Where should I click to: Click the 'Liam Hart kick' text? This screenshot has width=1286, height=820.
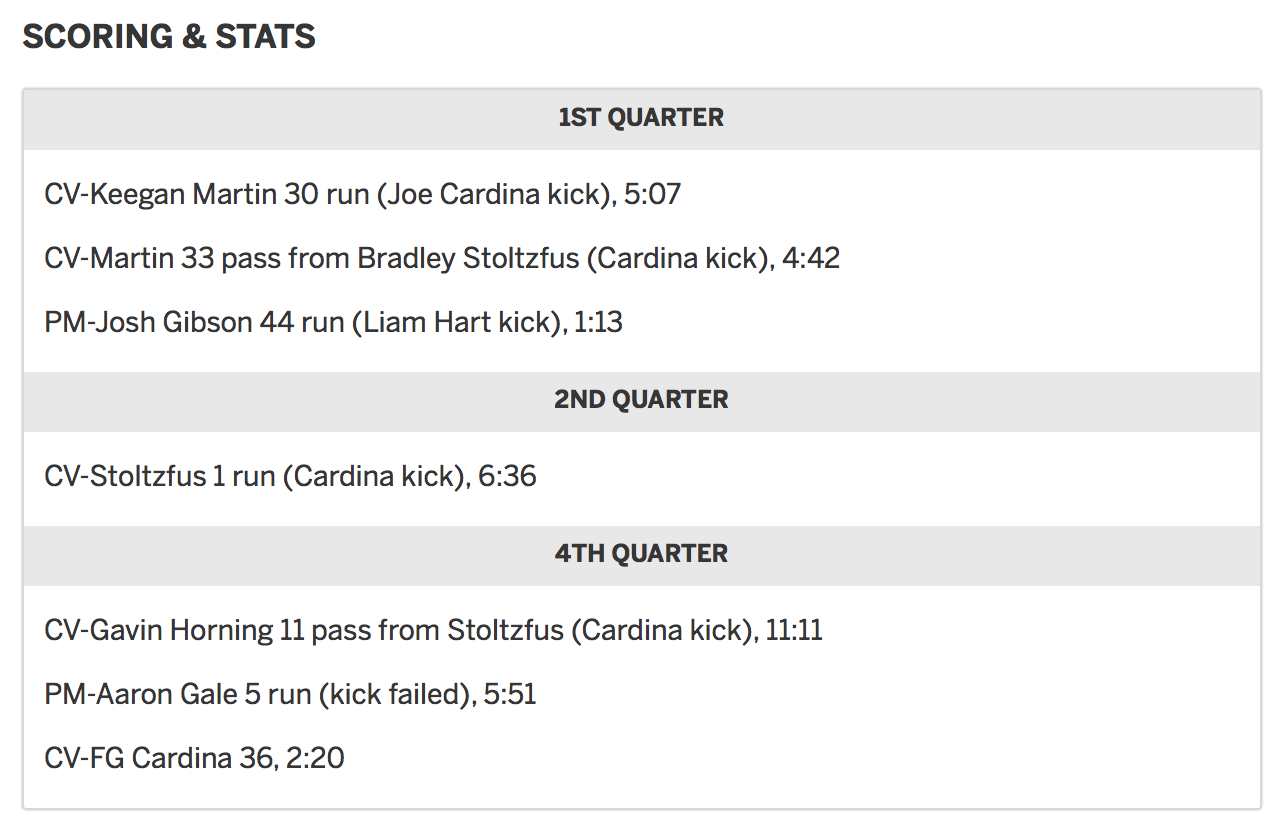point(456,322)
